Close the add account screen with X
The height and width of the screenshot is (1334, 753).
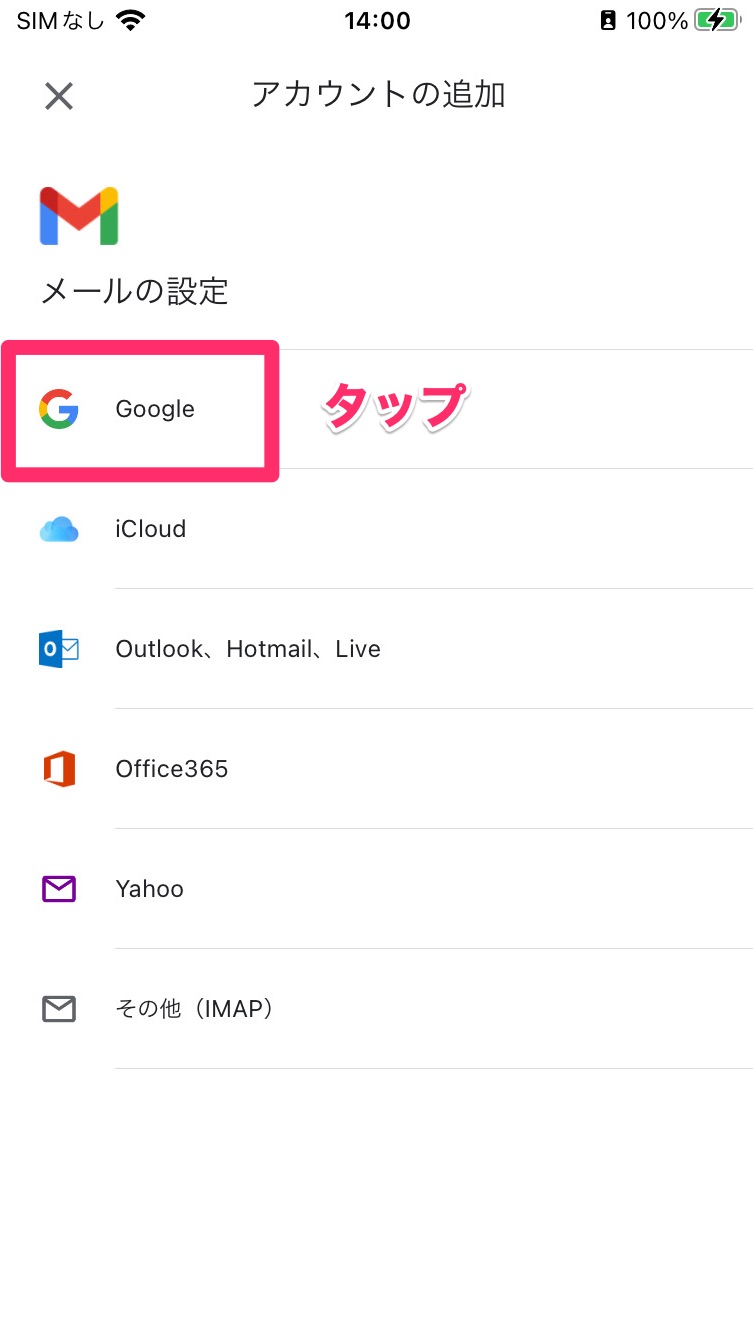59,96
